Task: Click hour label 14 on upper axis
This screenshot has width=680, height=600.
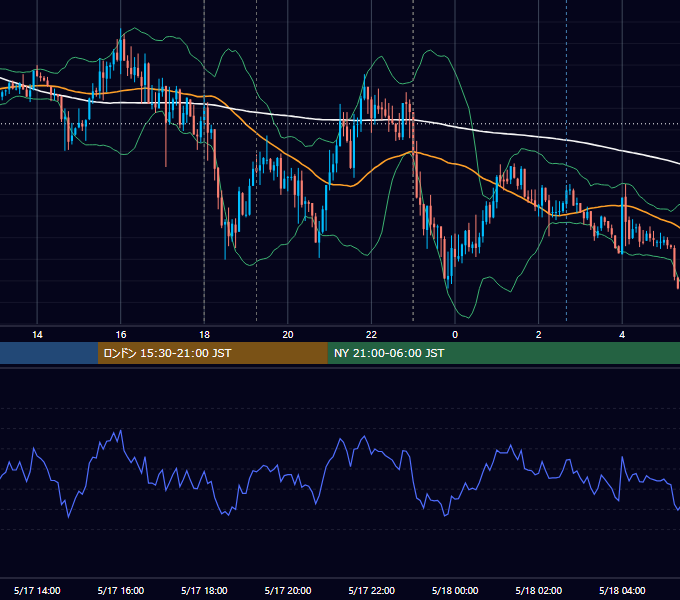Action: pos(37,335)
